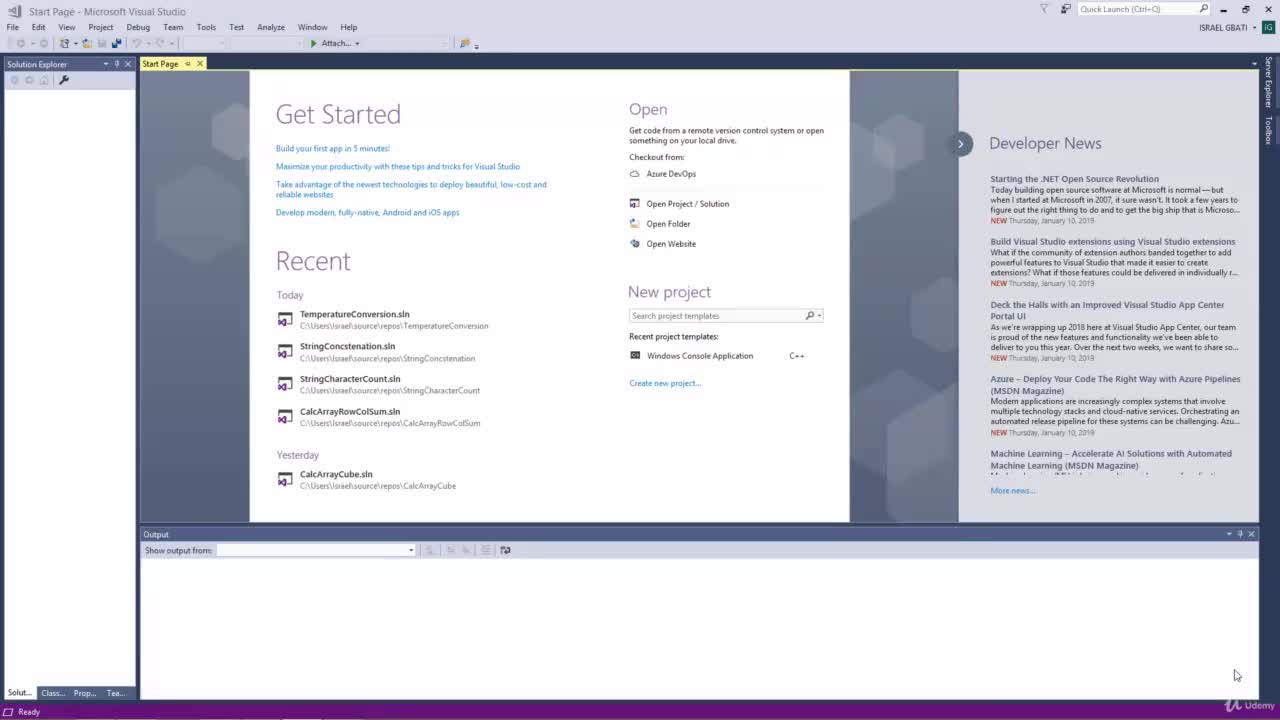Click Build your first app in 5 minutes link

pos(333,149)
